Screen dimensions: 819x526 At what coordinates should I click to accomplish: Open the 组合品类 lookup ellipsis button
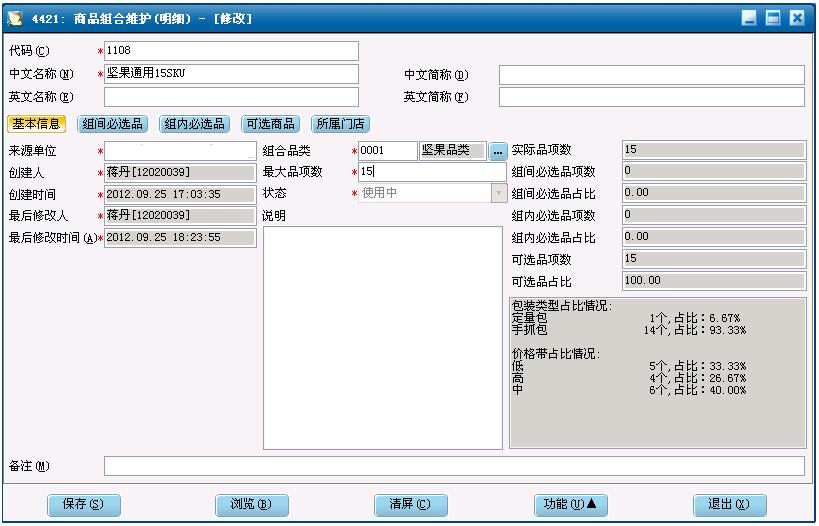point(497,151)
